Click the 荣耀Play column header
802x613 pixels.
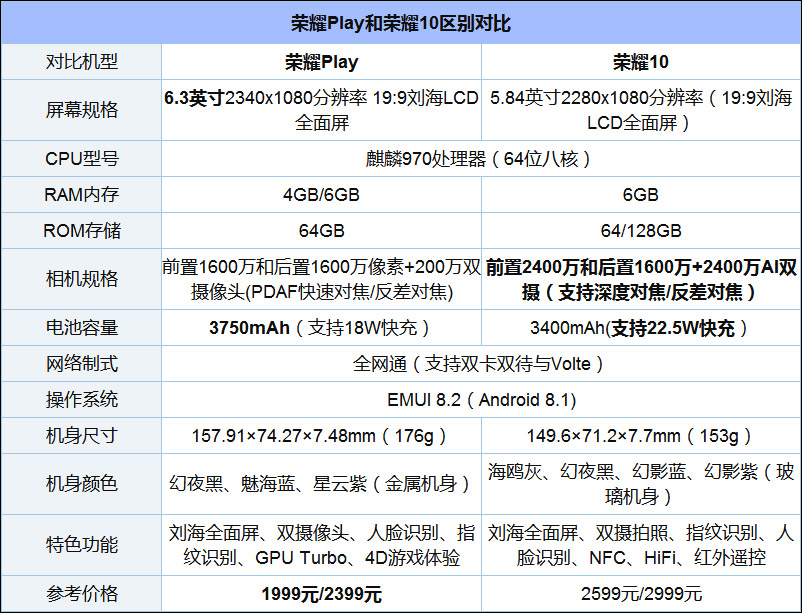322,62
